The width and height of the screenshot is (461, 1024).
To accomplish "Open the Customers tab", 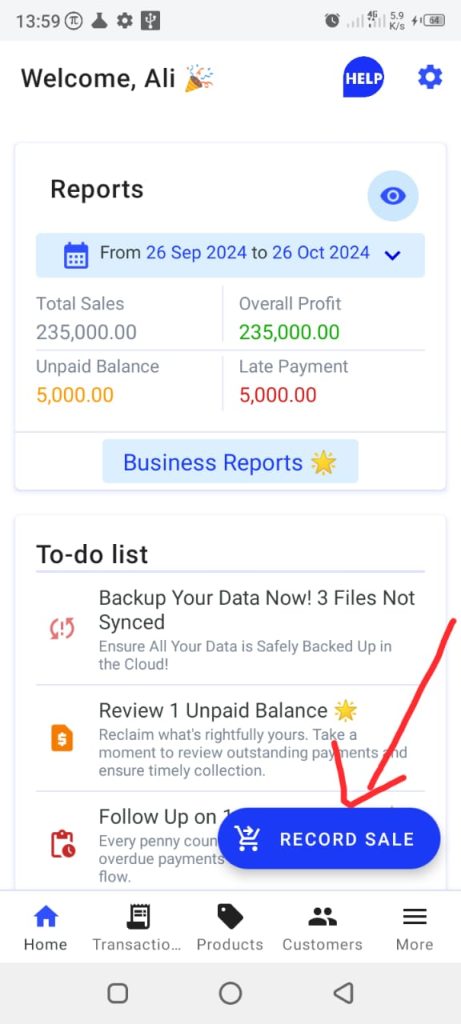I will point(322,928).
